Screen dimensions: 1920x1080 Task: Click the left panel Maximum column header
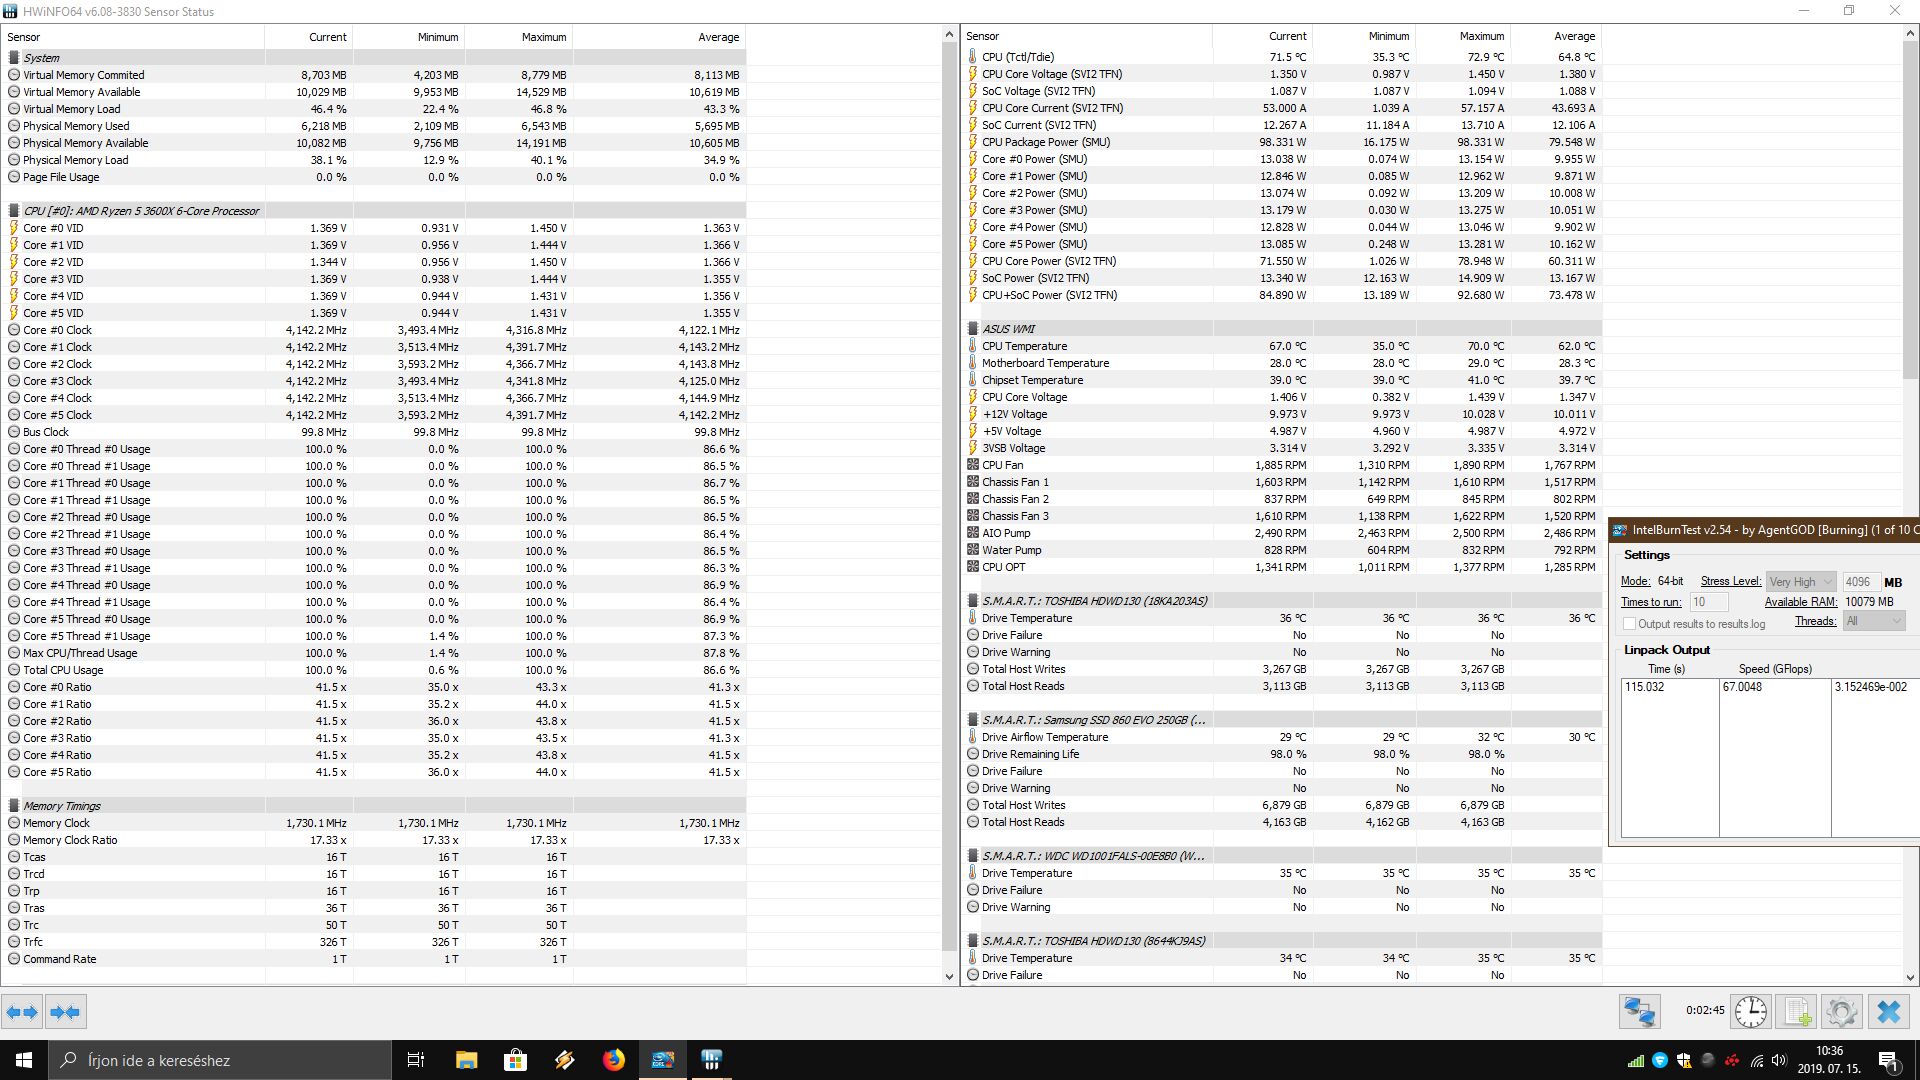[519, 37]
